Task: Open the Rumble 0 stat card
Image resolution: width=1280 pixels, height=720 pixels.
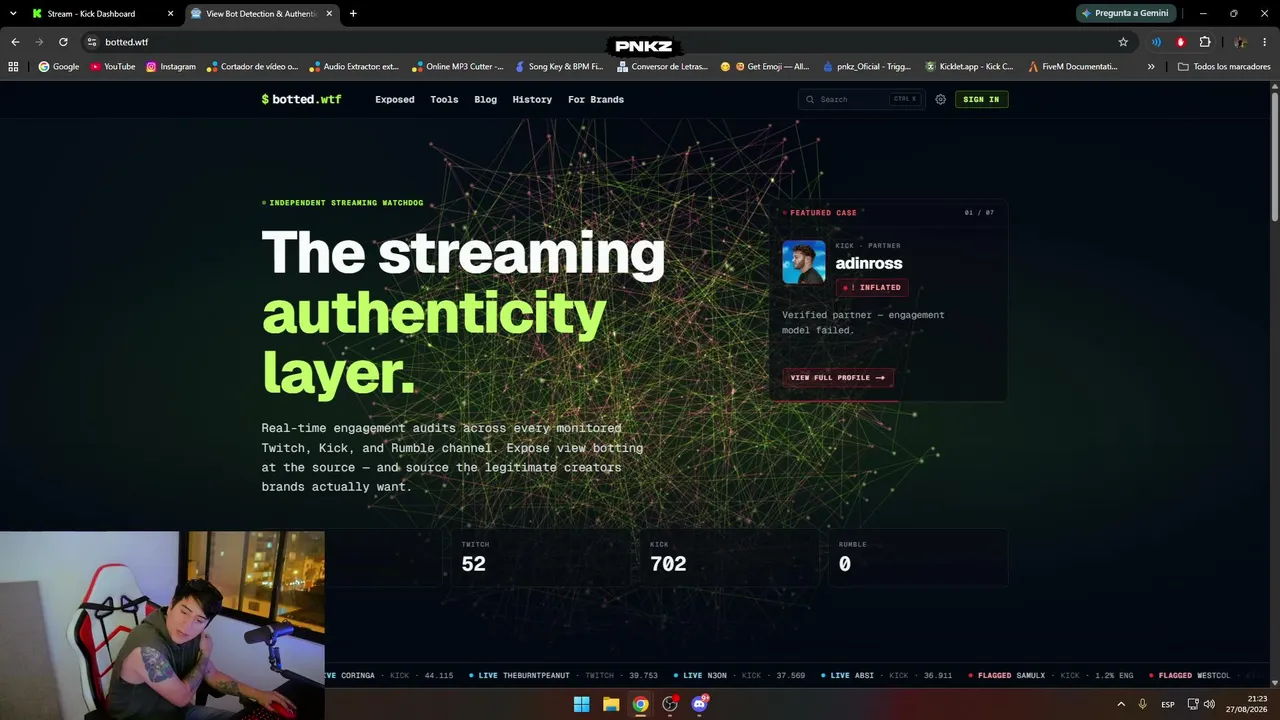Action: (x=918, y=557)
